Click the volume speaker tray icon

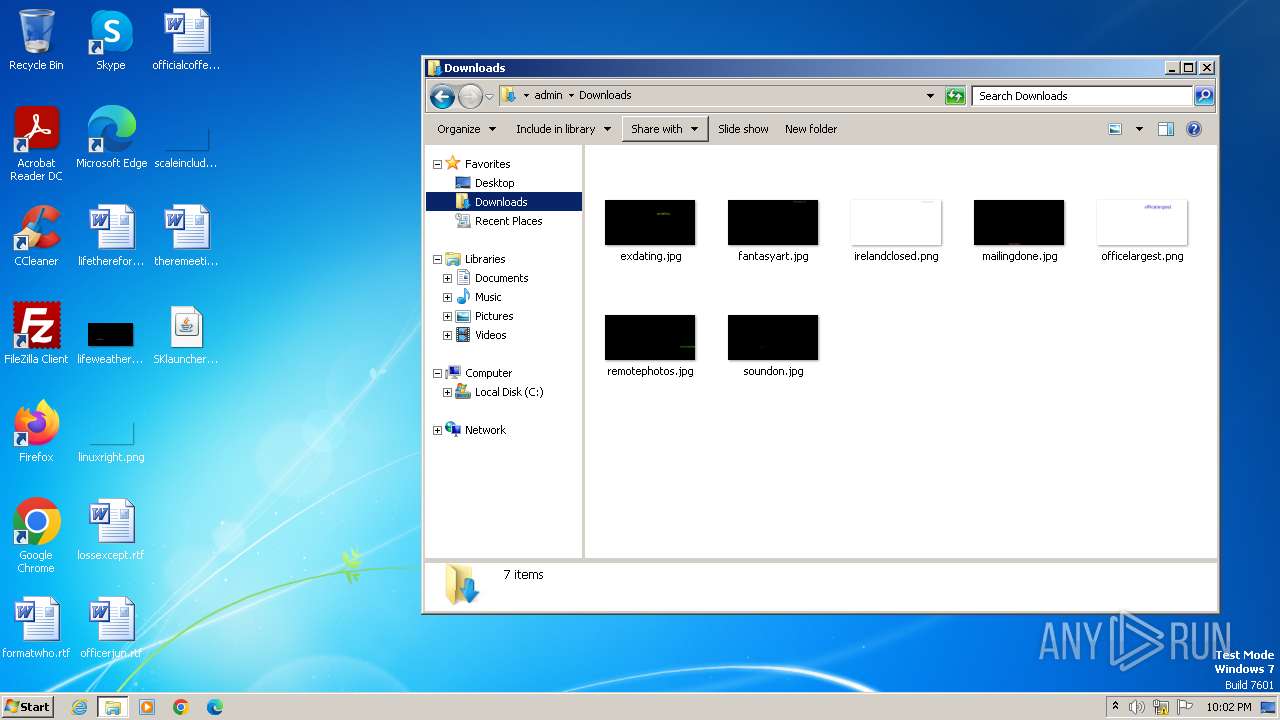(x=1137, y=707)
